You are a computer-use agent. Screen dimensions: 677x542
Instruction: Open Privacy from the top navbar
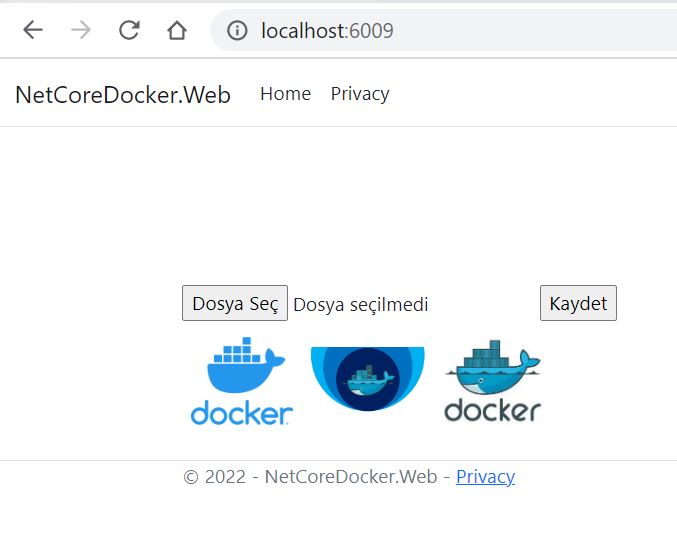tap(359, 94)
